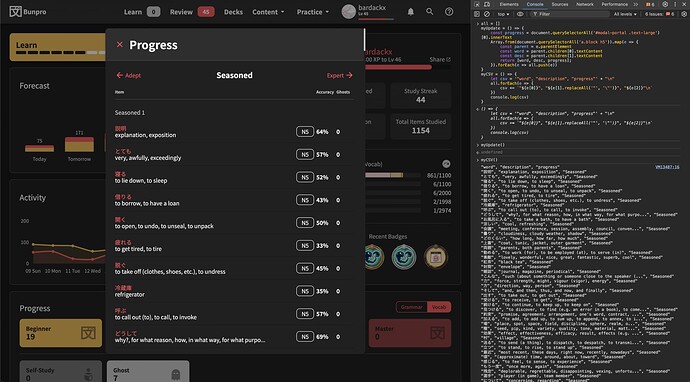This screenshot has height=382, width=690.
Task: Click the Beginner card Bunpro icon
Action: 88,333
